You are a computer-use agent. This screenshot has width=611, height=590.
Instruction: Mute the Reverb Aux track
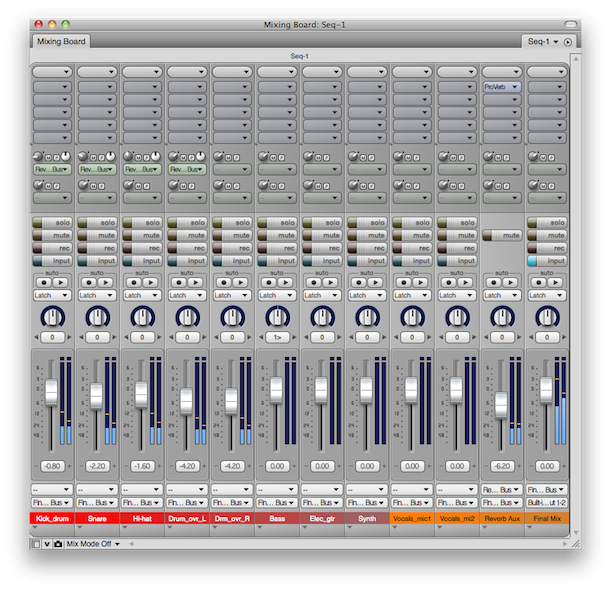[502, 235]
